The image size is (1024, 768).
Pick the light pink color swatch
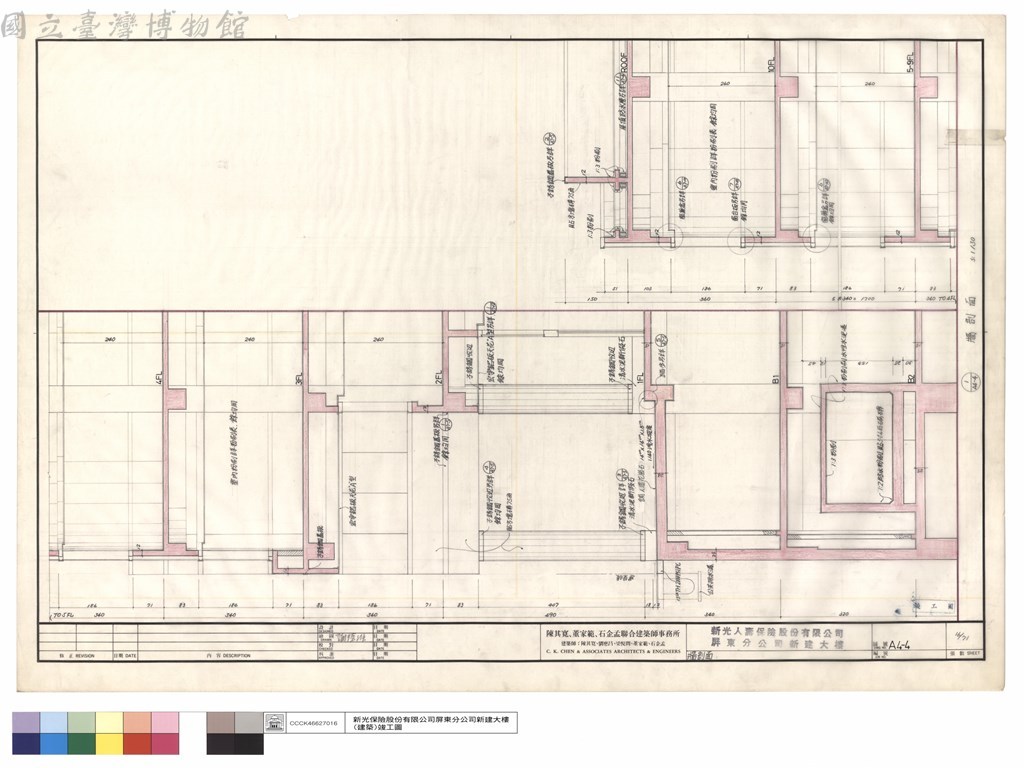(166, 723)
